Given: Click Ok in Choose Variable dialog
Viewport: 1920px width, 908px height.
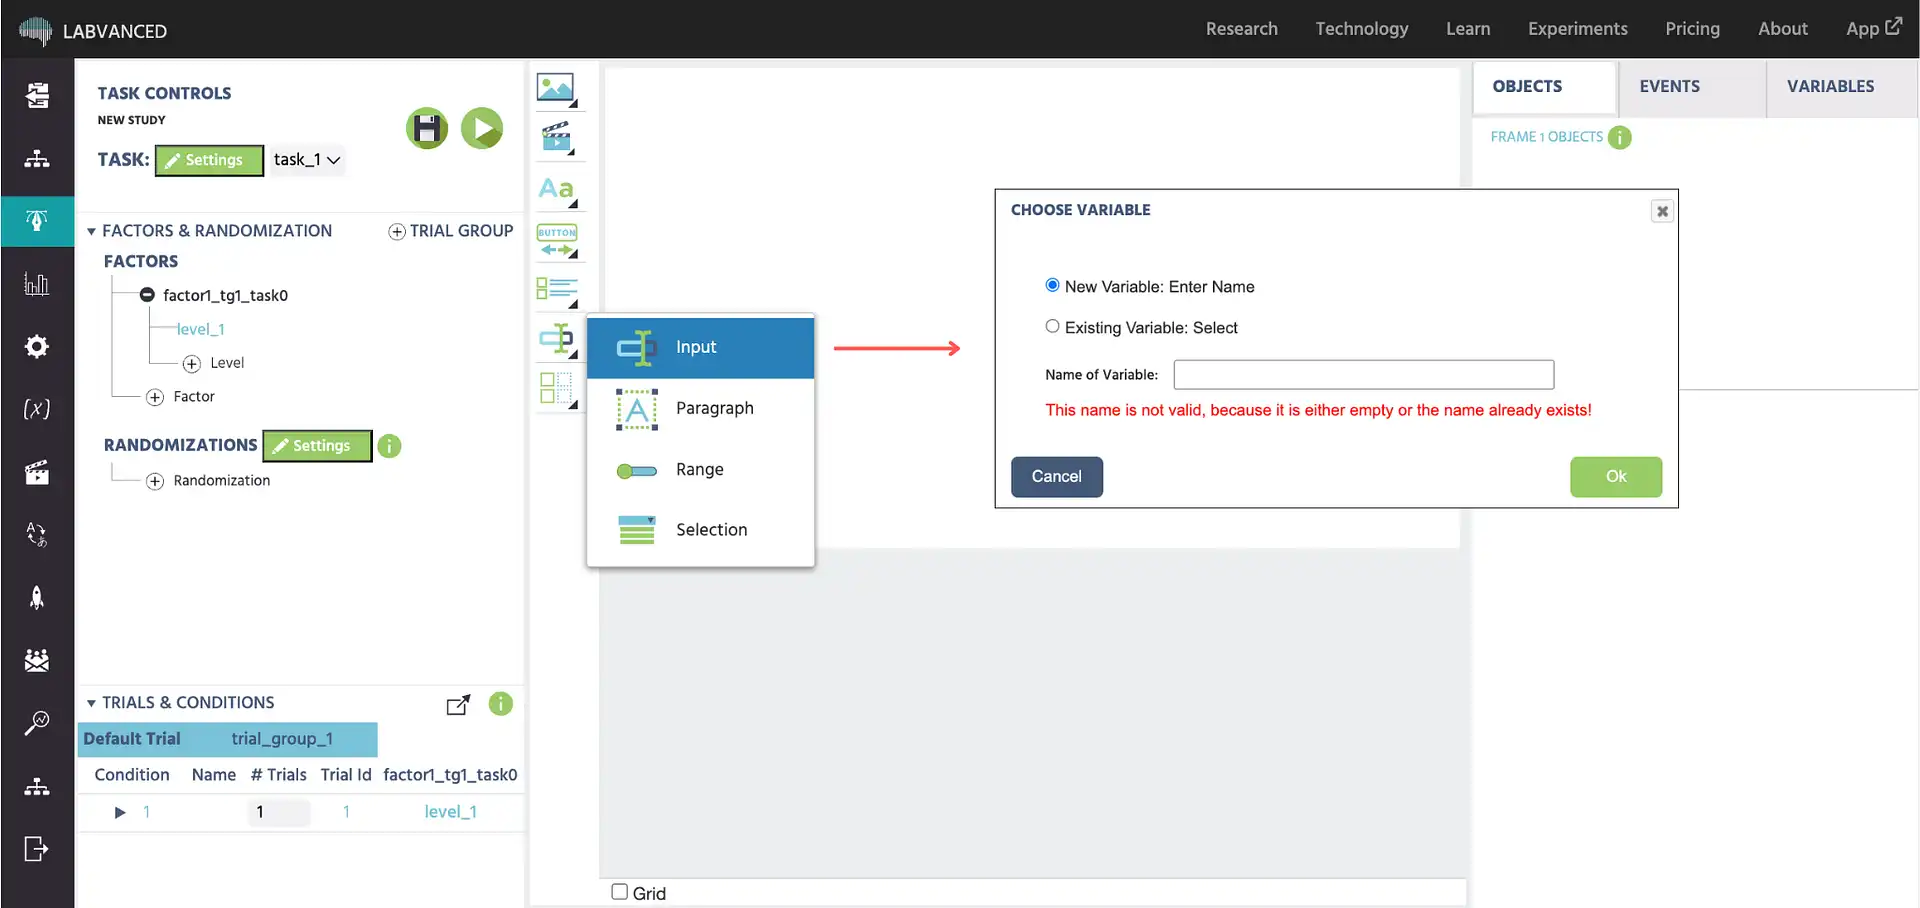Looking at the screenshot, I should (x=1616, y=477).
